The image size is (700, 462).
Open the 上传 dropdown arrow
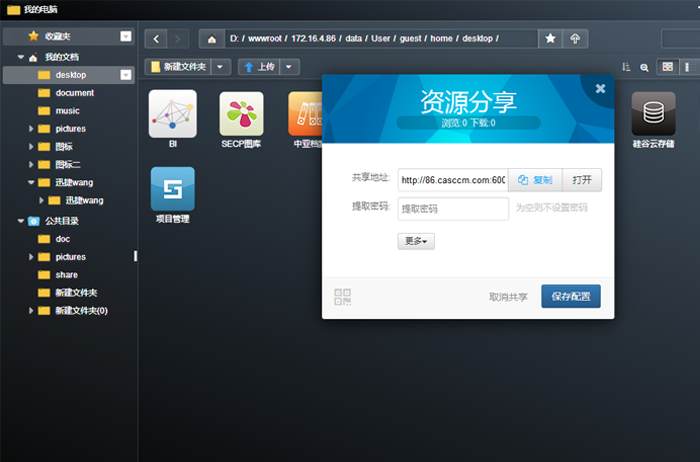click(x=289, y=67)
